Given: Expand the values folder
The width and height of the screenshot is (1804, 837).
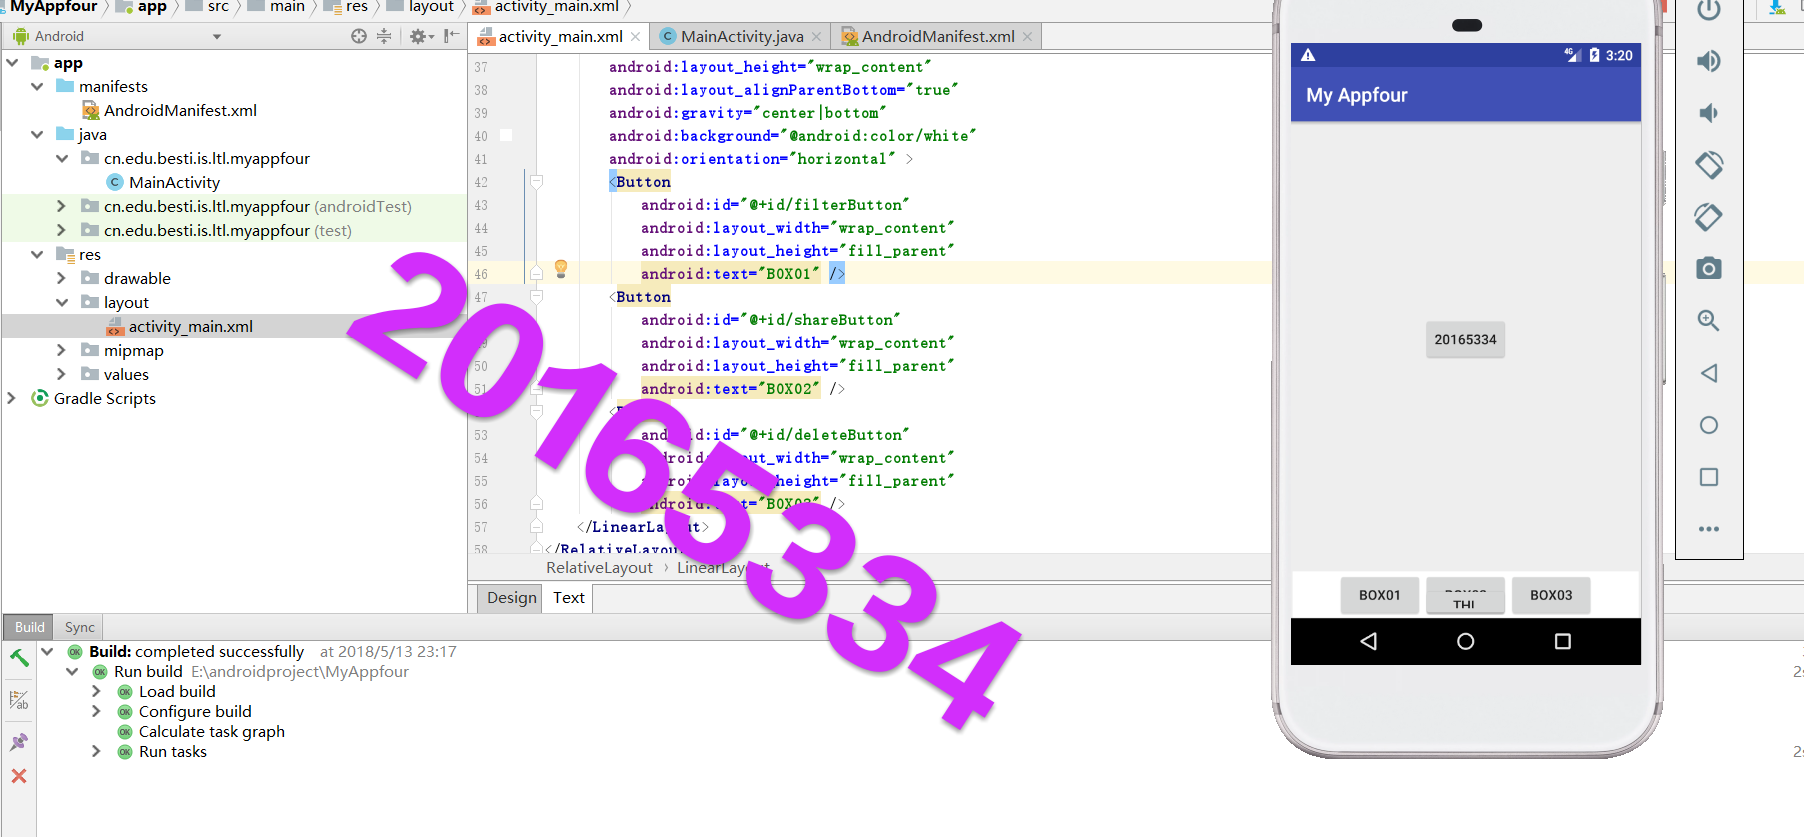Looking at the screenshot, I should pos(61,374).
